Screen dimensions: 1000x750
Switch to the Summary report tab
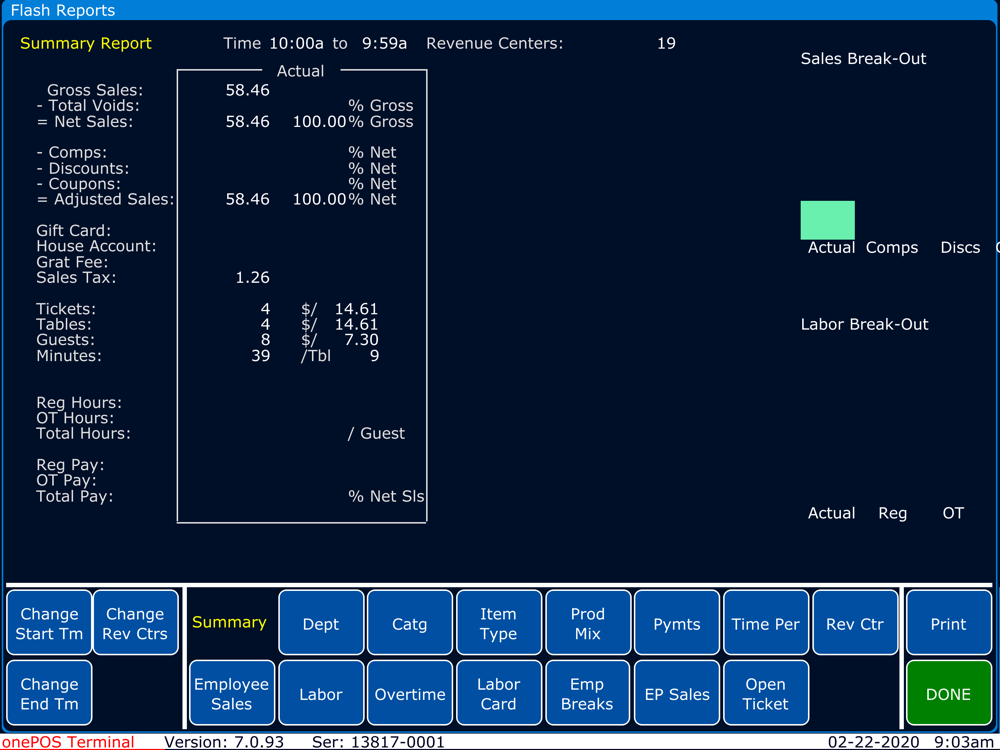pos(229,622)
